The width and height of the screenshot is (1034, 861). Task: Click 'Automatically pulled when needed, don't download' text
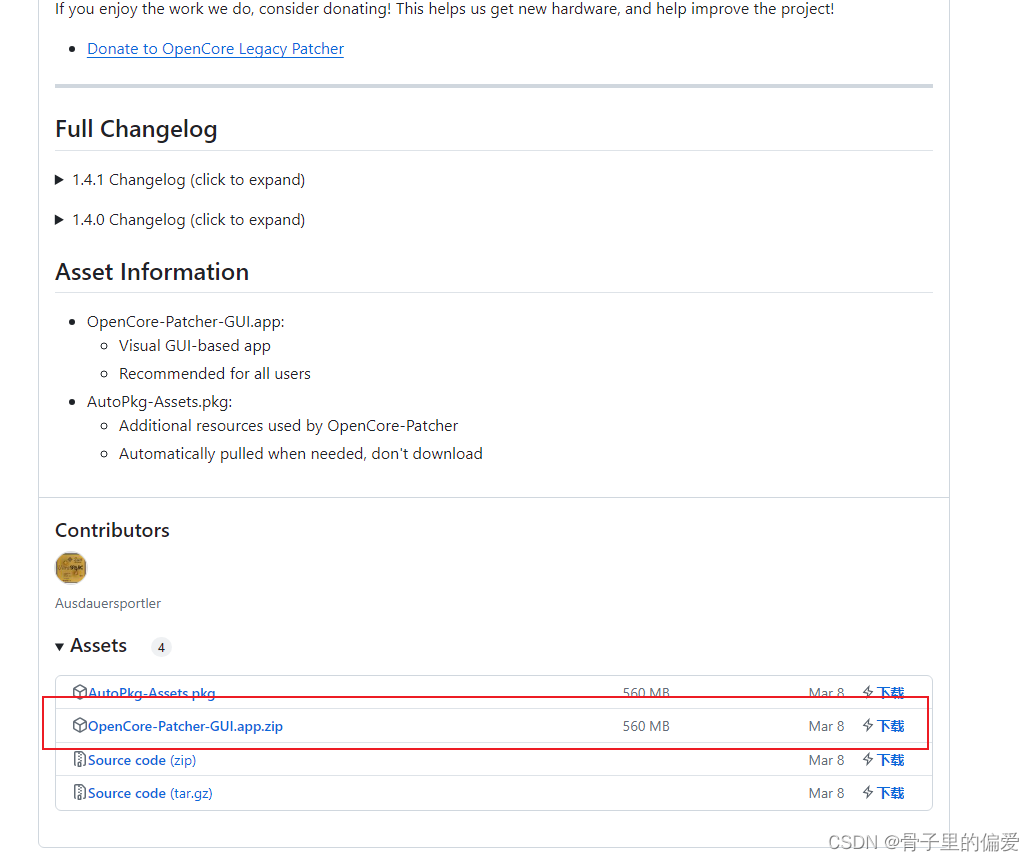click(x=301, y=454)
